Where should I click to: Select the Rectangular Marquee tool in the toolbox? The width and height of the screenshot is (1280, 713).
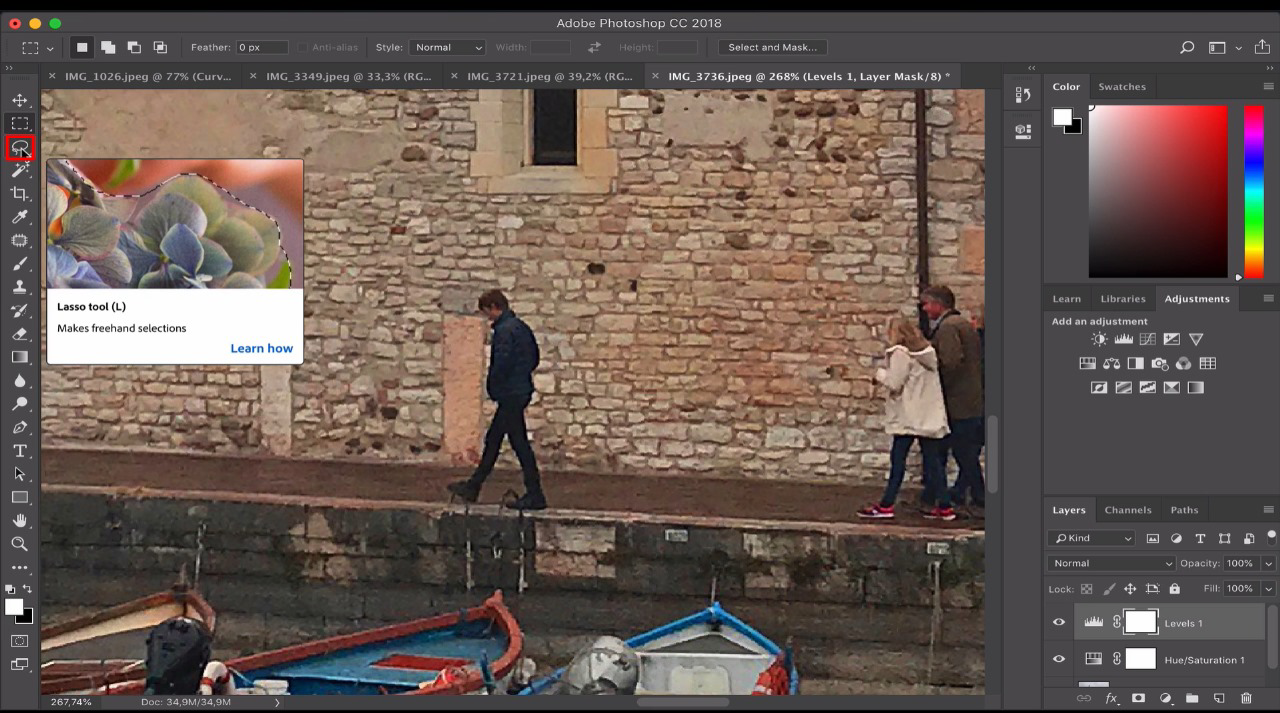click(x=19, y=123)
